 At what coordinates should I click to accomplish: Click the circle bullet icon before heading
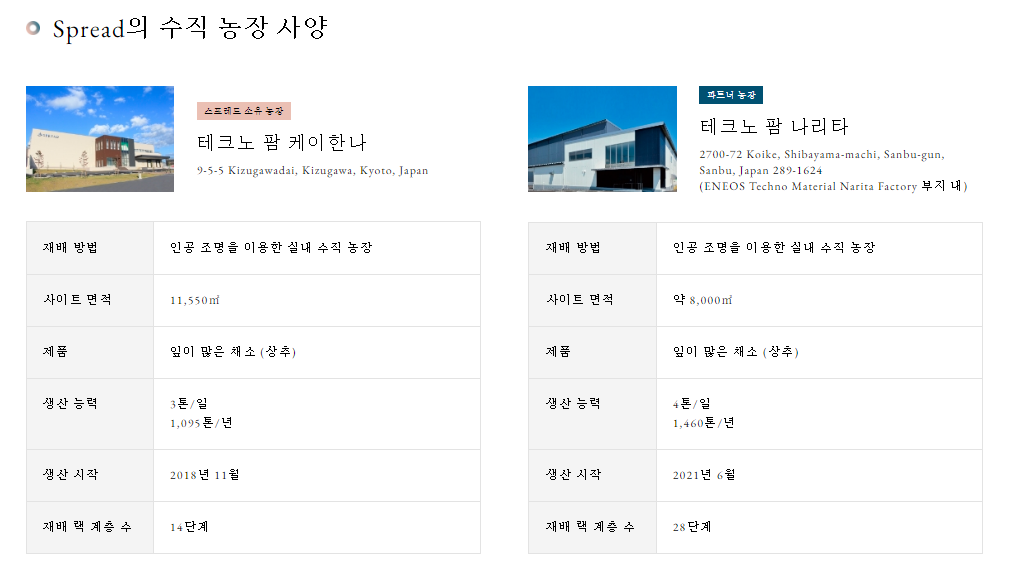coord(33,28)
